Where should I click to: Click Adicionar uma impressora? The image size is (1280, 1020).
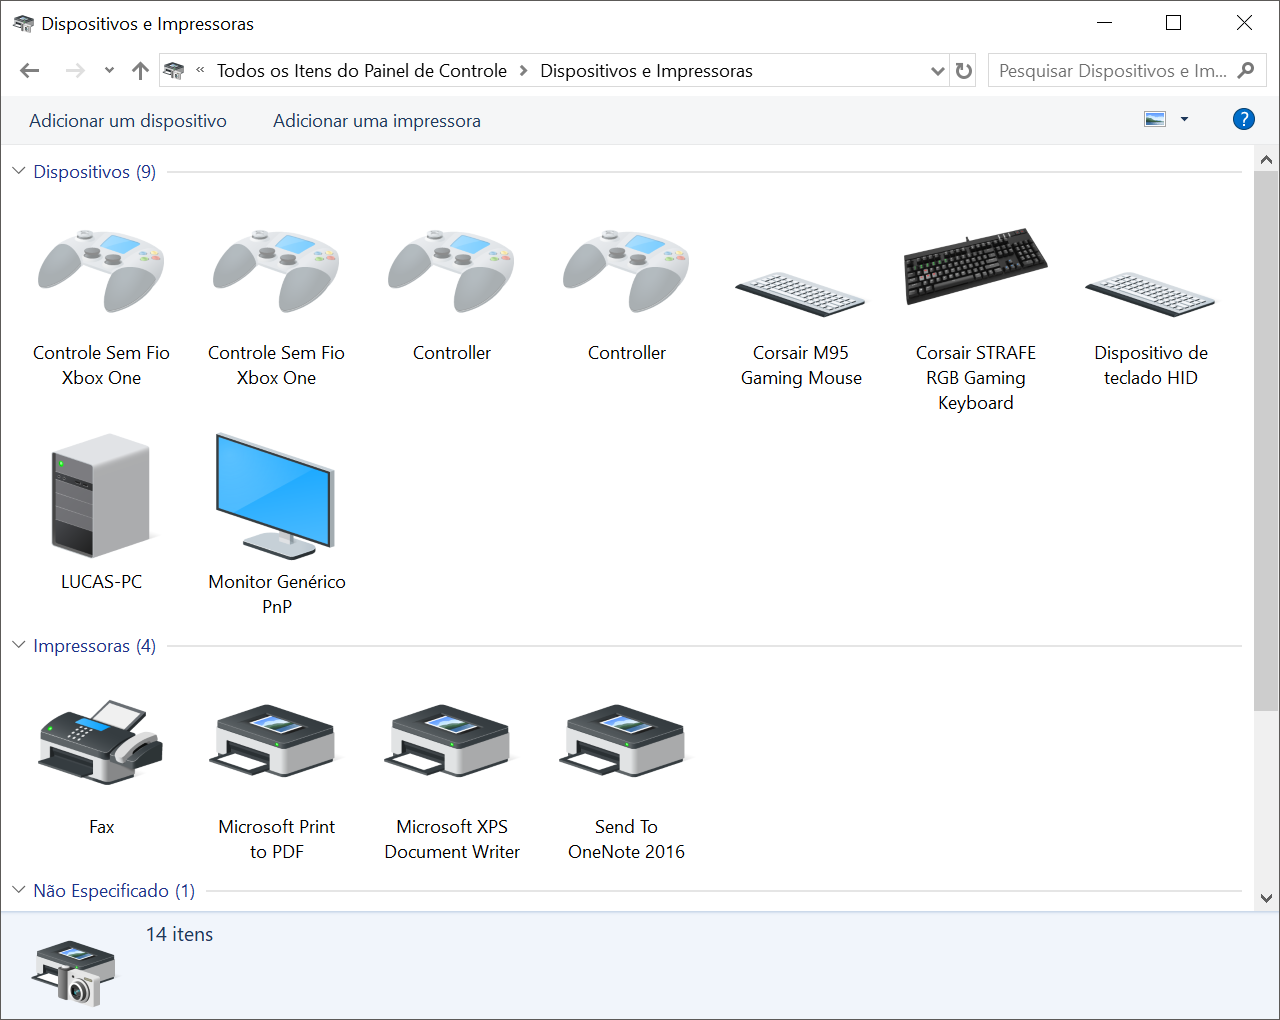[377, 120]
